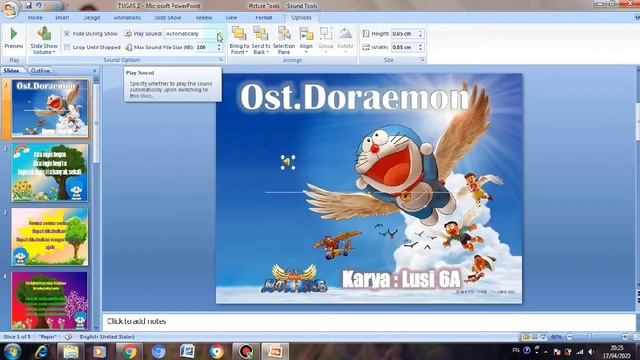Click the Height input field
This screenshot has width=640, height=360.
click(x=404, y=34)
